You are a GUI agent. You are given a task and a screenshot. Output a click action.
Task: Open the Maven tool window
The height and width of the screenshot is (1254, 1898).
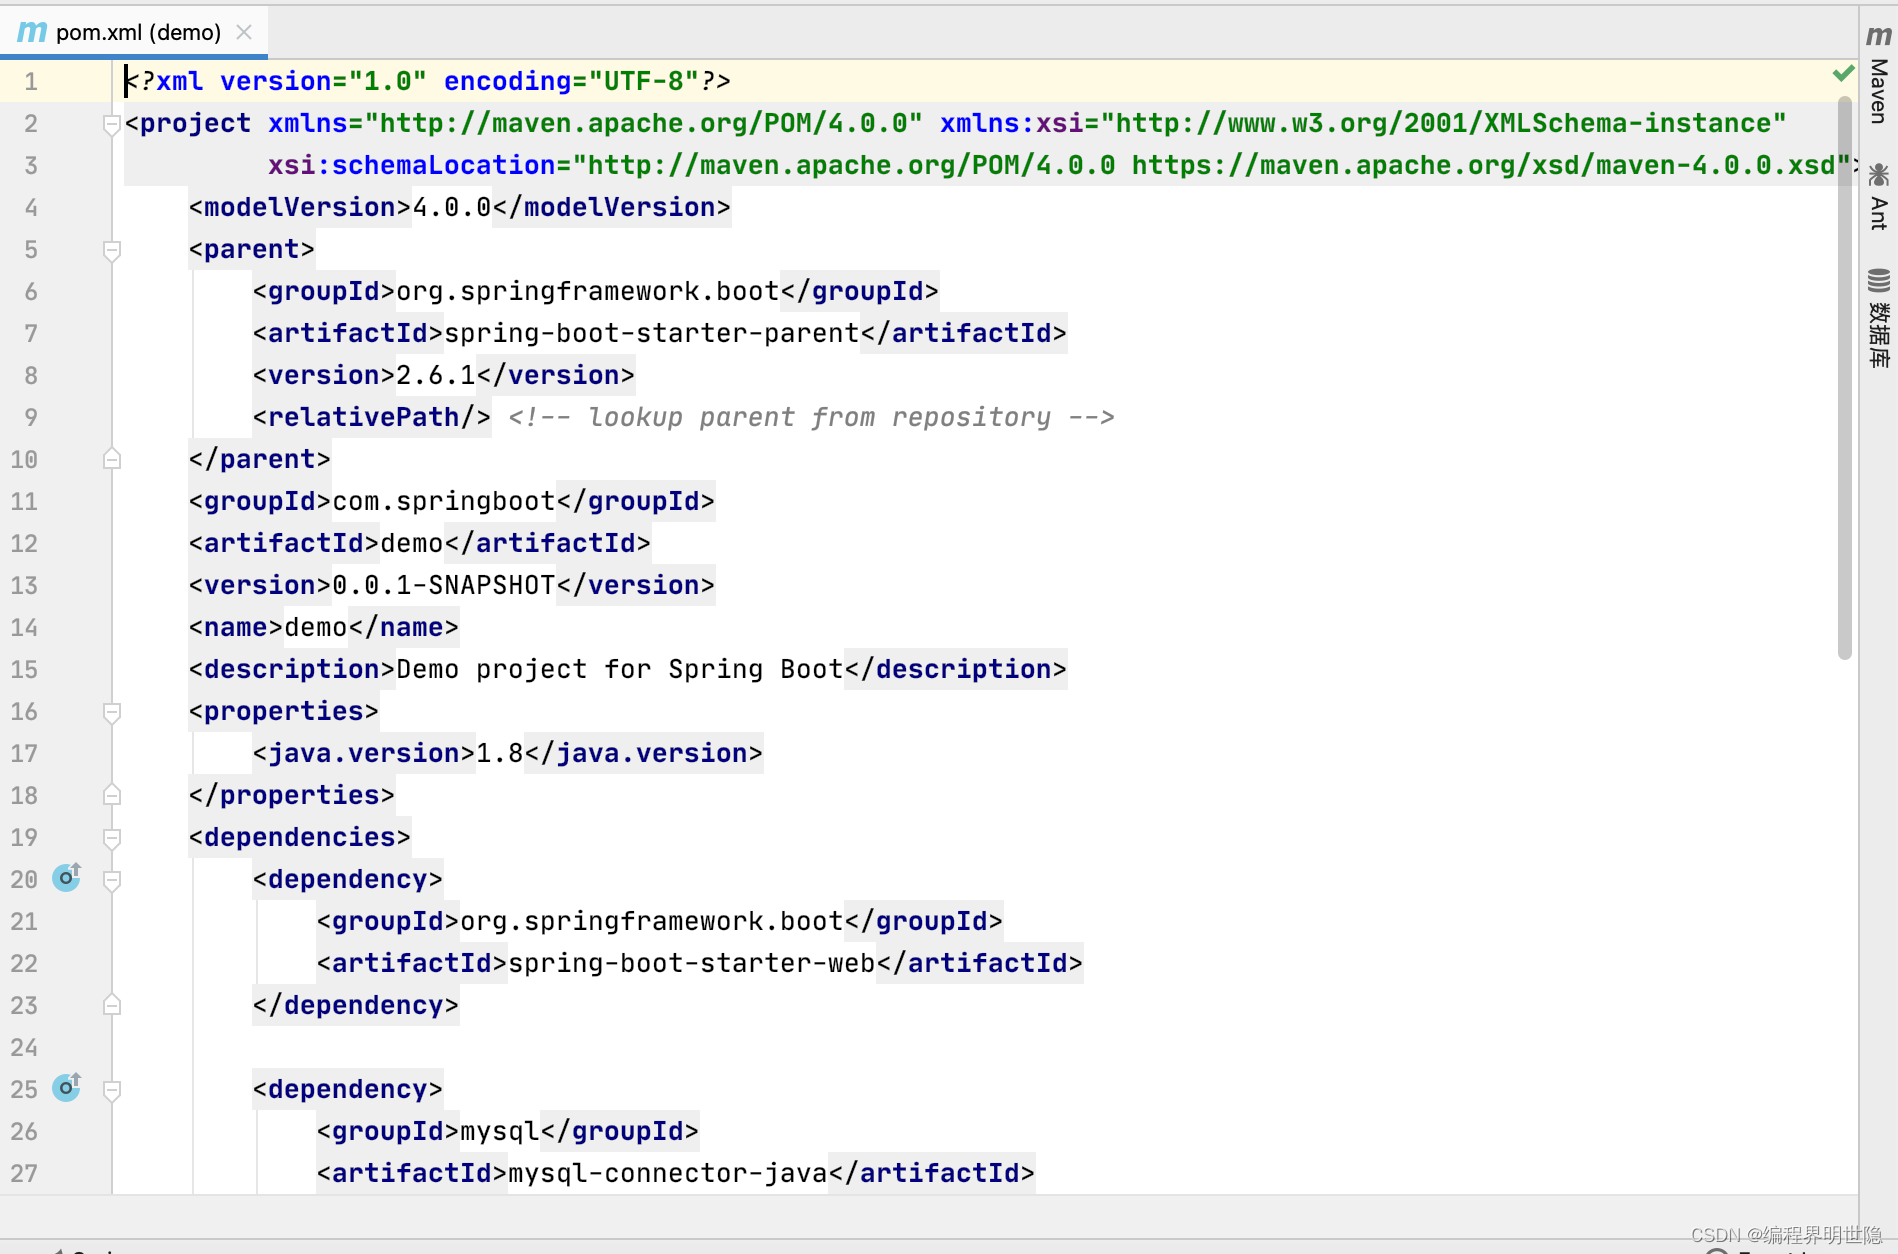(1878, 75)
